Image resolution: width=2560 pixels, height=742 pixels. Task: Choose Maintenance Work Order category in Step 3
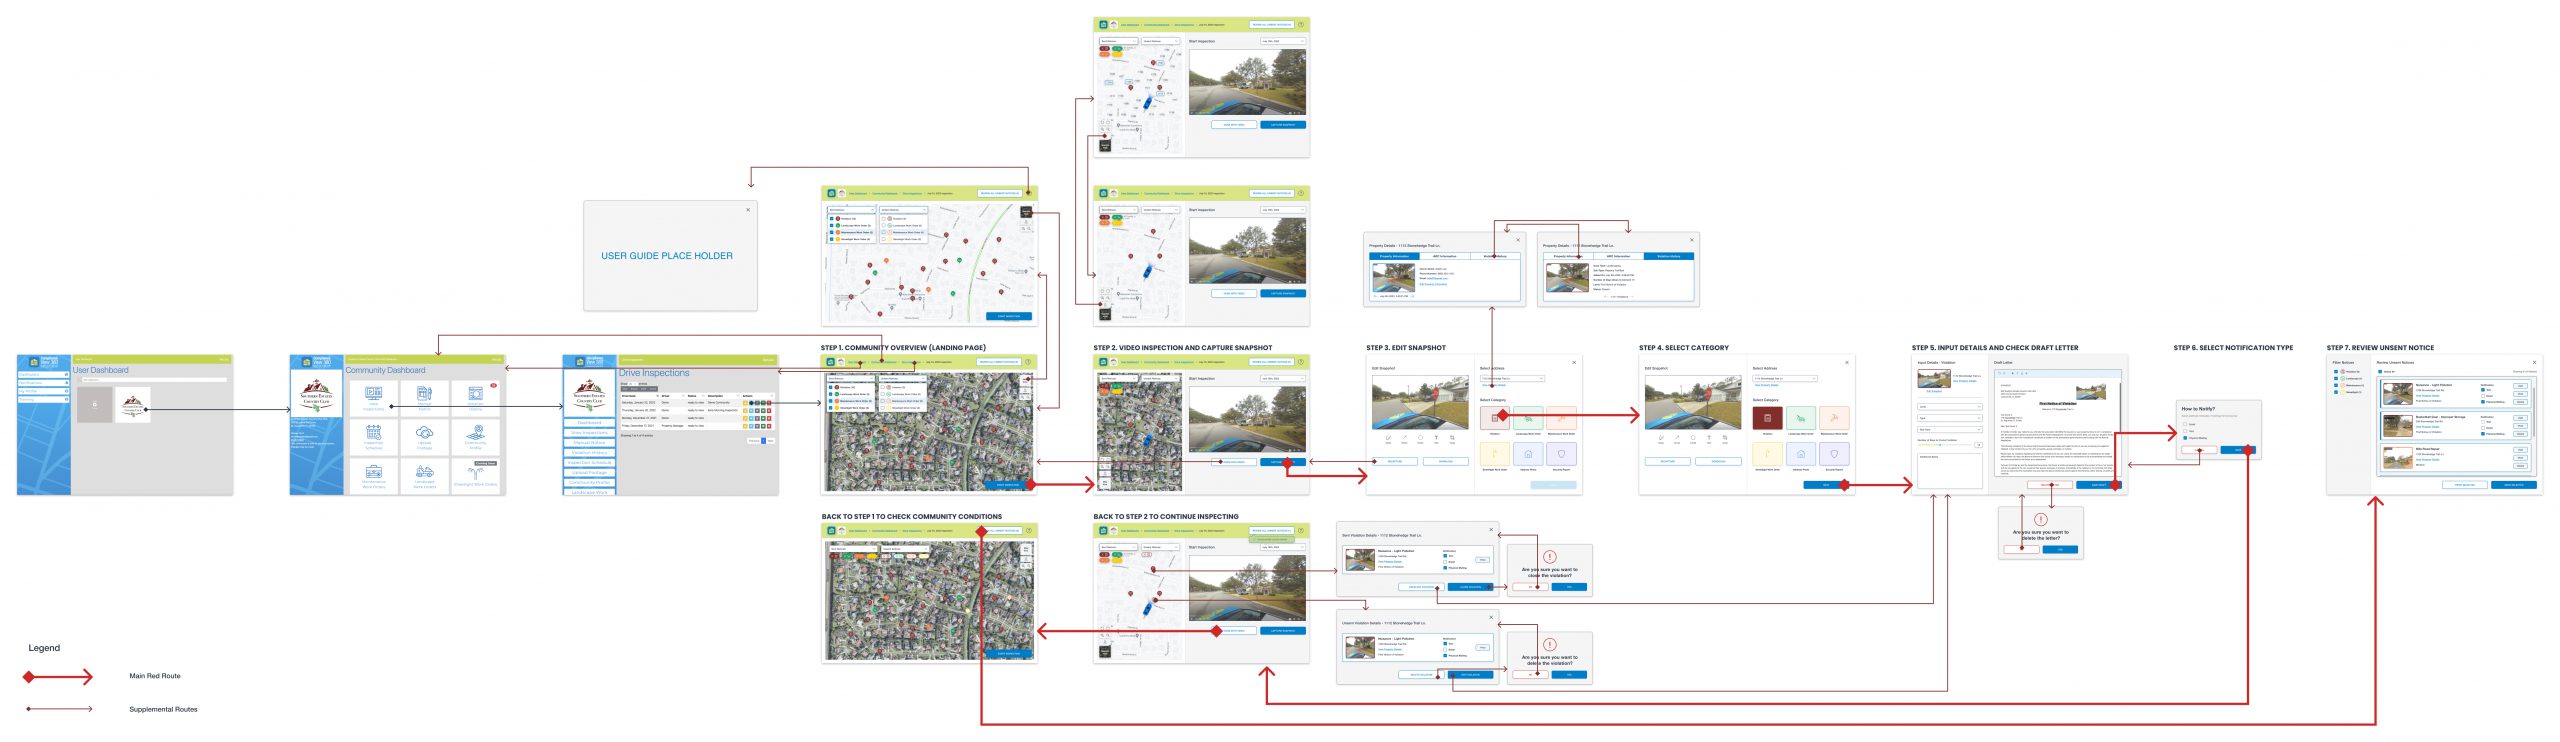[x=1562, y=418]
